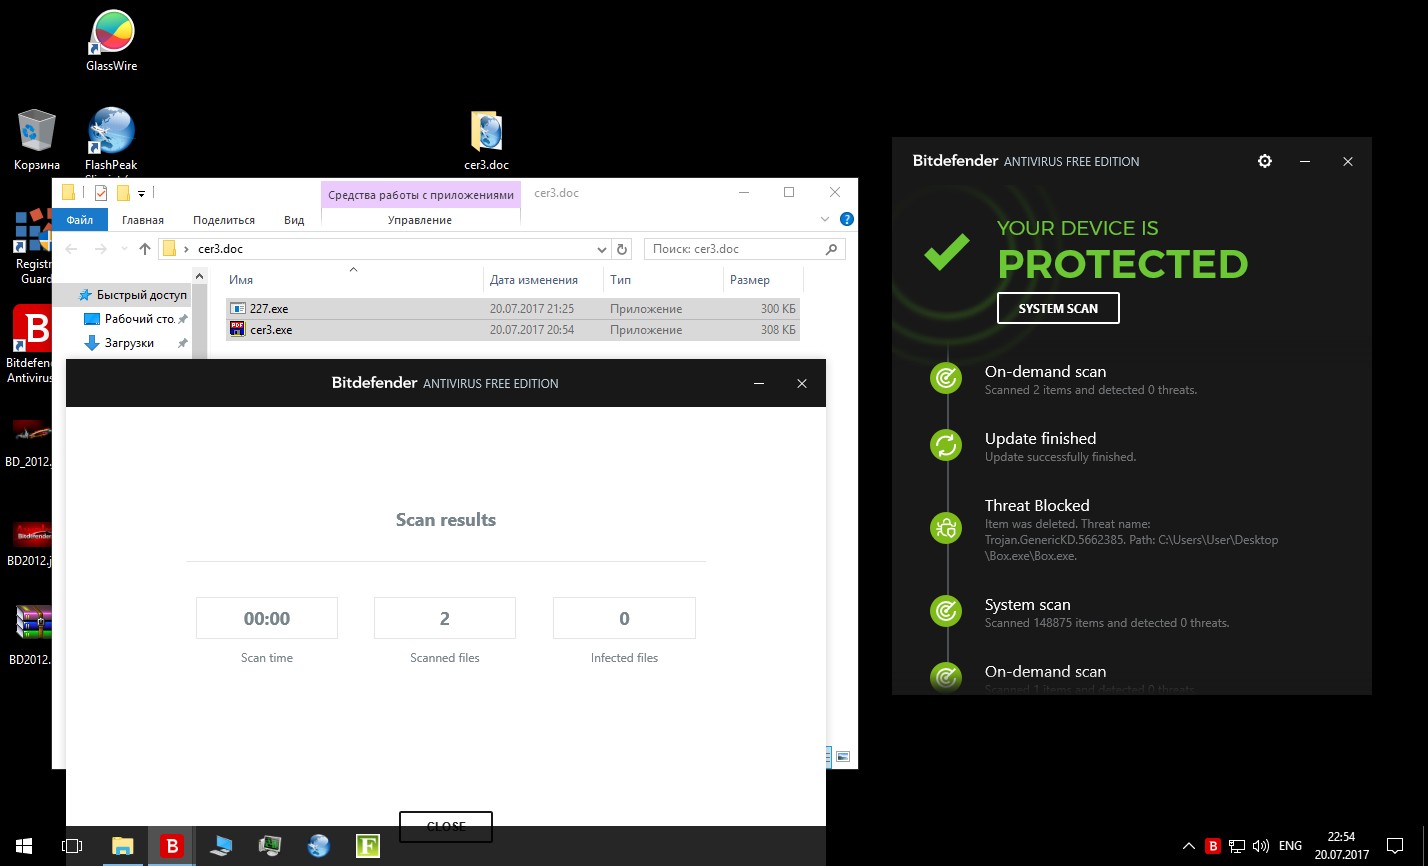The image size is (1428, 866).
Task: Go up one folder level in Explorer
Action: pyautogui.click(x=145, y=249)
